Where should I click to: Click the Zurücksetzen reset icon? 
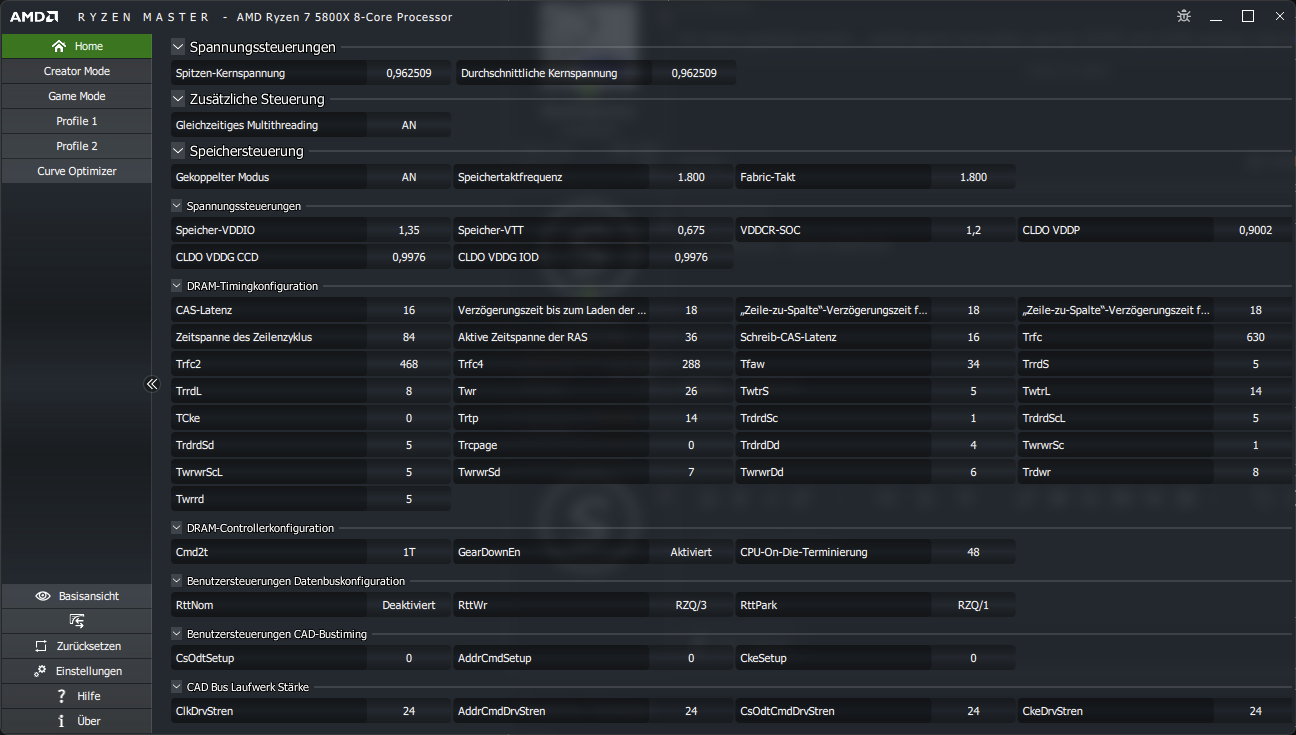click(40, 646)
